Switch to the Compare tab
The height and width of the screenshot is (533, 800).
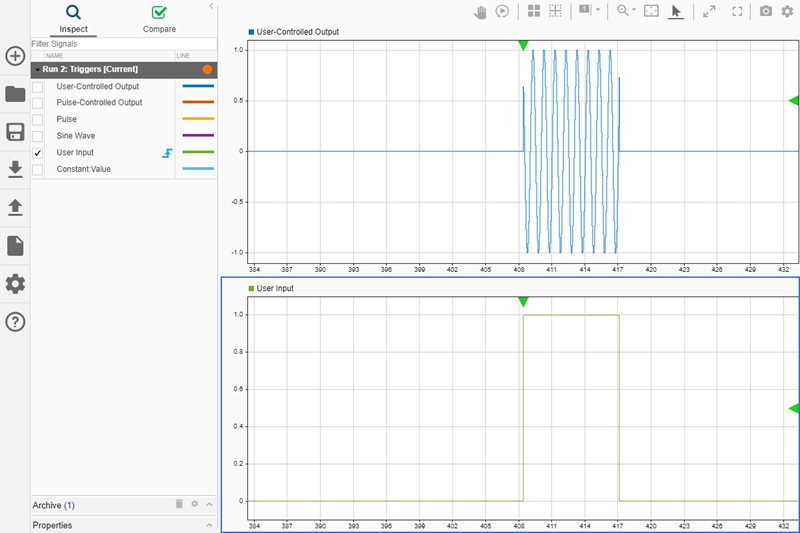coord(159,19)
